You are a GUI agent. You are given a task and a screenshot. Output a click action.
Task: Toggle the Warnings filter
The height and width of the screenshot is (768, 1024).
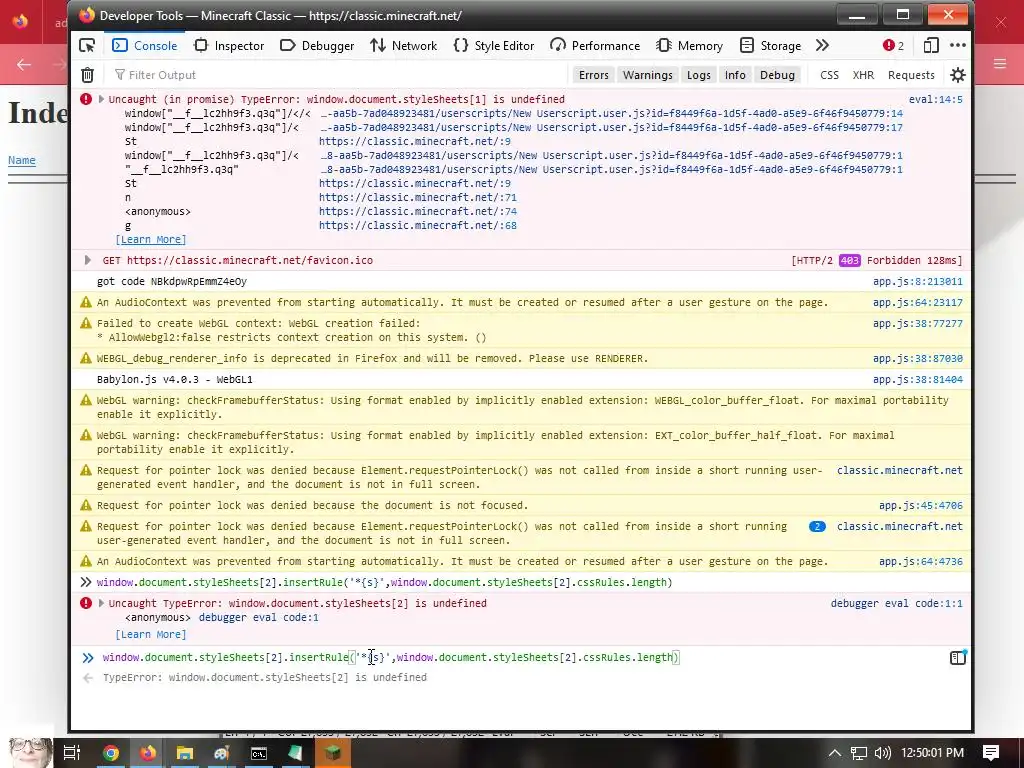click(x=647, y=75)
